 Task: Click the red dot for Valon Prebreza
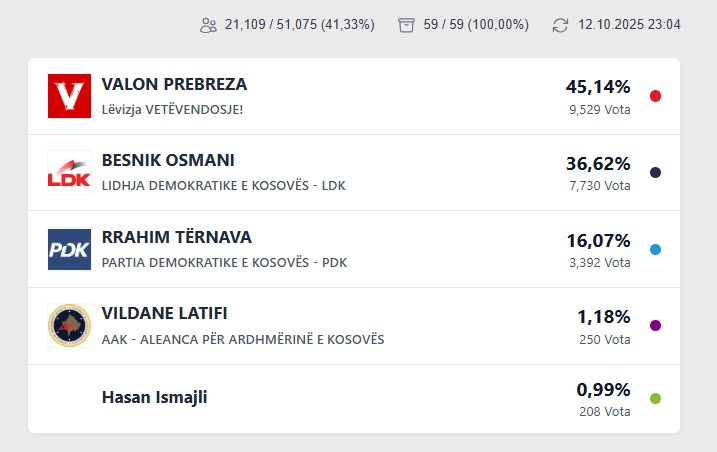(x=655, y=96)
